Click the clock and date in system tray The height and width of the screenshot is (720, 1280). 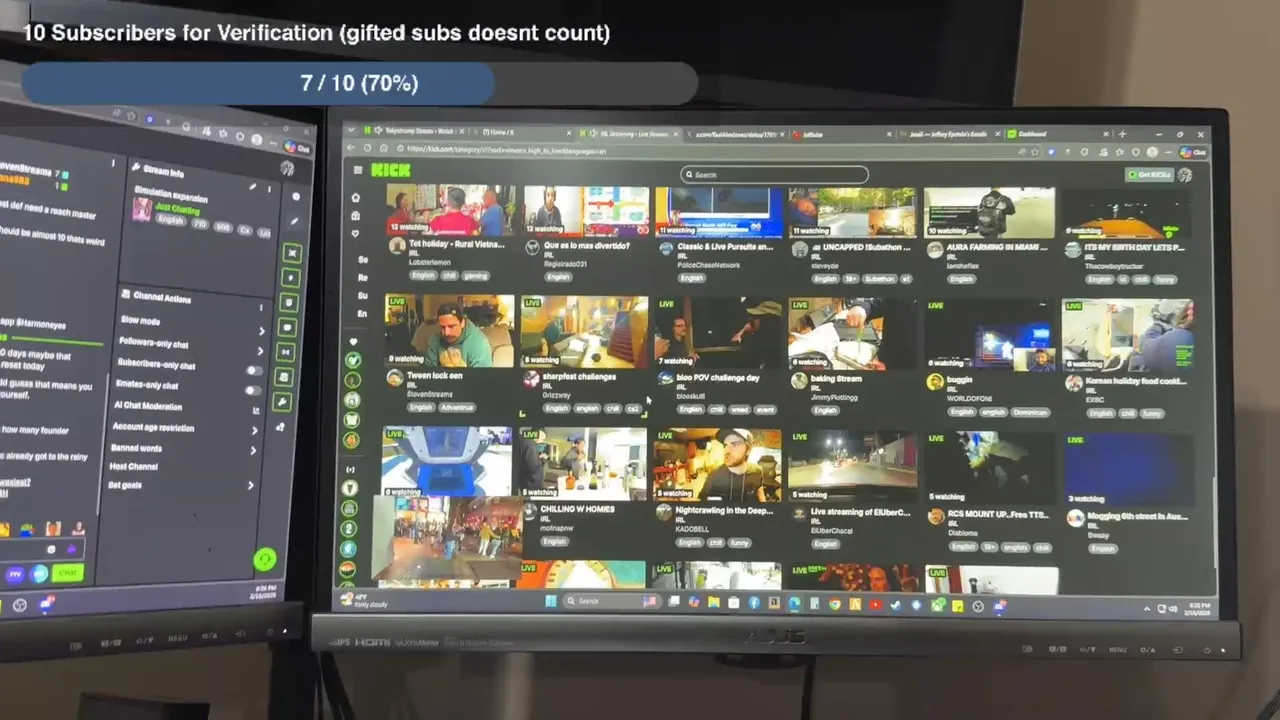click(1197, 609)
